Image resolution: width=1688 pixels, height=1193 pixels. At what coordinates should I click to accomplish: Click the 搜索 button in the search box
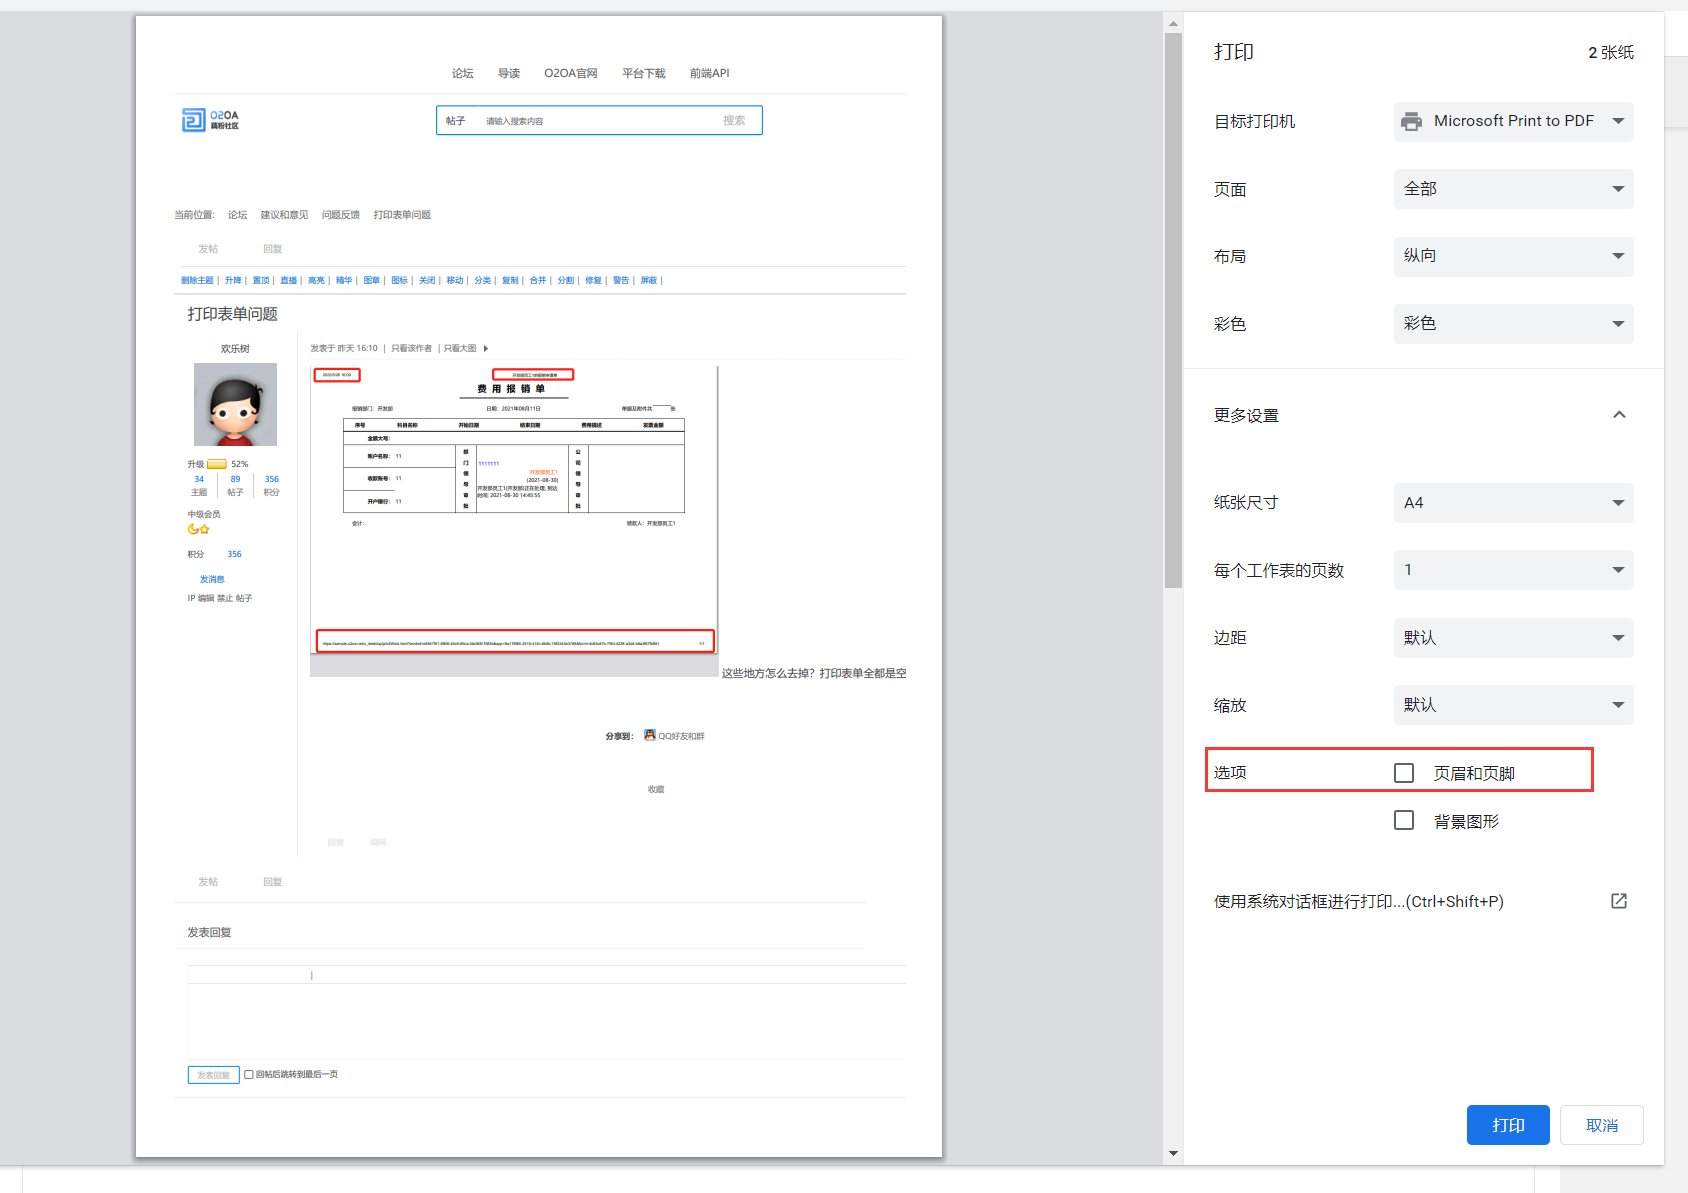pos(734,120)
